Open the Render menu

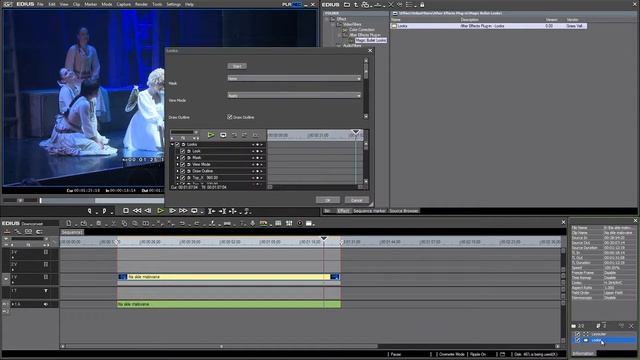pyautogui.click(x=141, y=4)
